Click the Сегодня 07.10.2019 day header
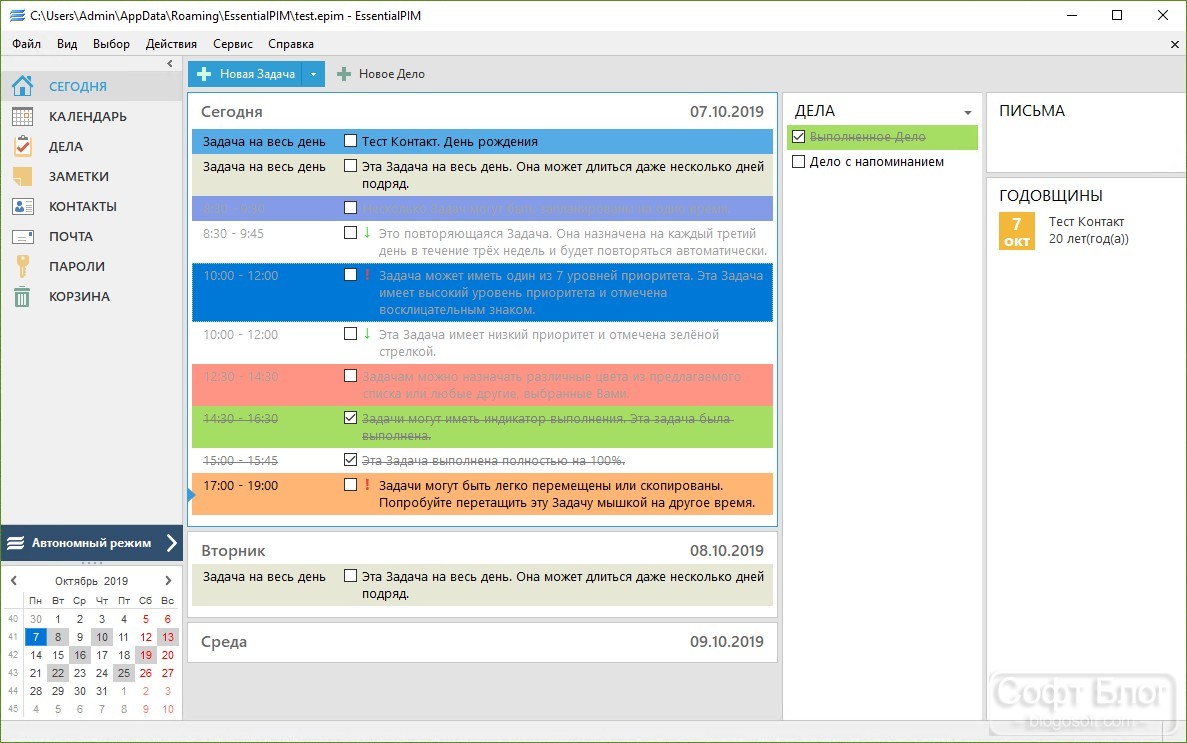Viewport: 1187px width, 743px height. click(482, 112)
